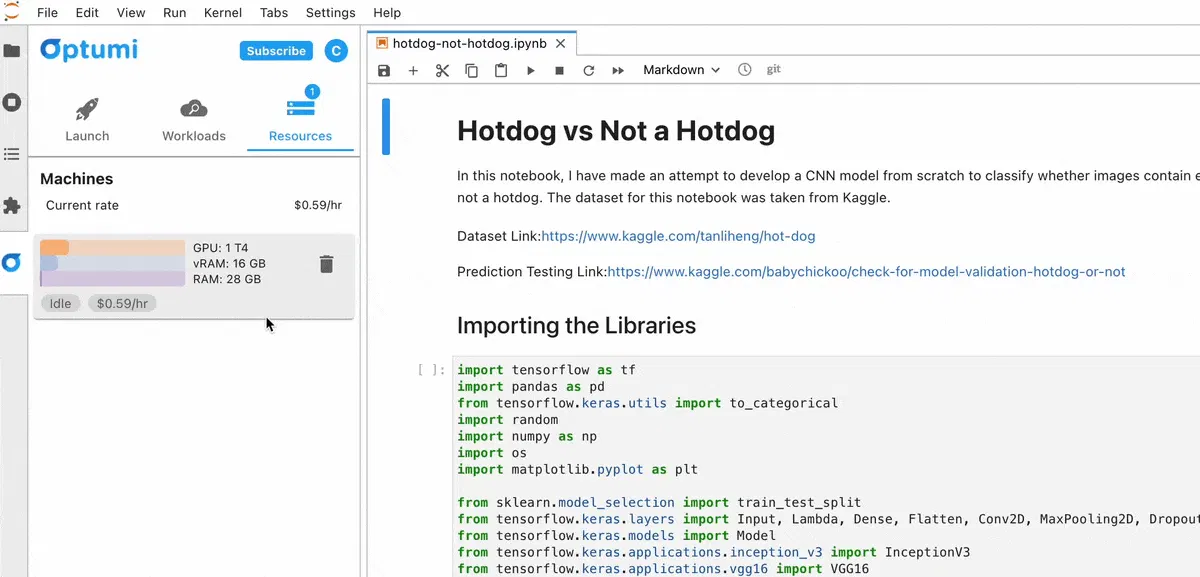Select the Resources tab
The image size is (1200, 577).
pos(300,121)
